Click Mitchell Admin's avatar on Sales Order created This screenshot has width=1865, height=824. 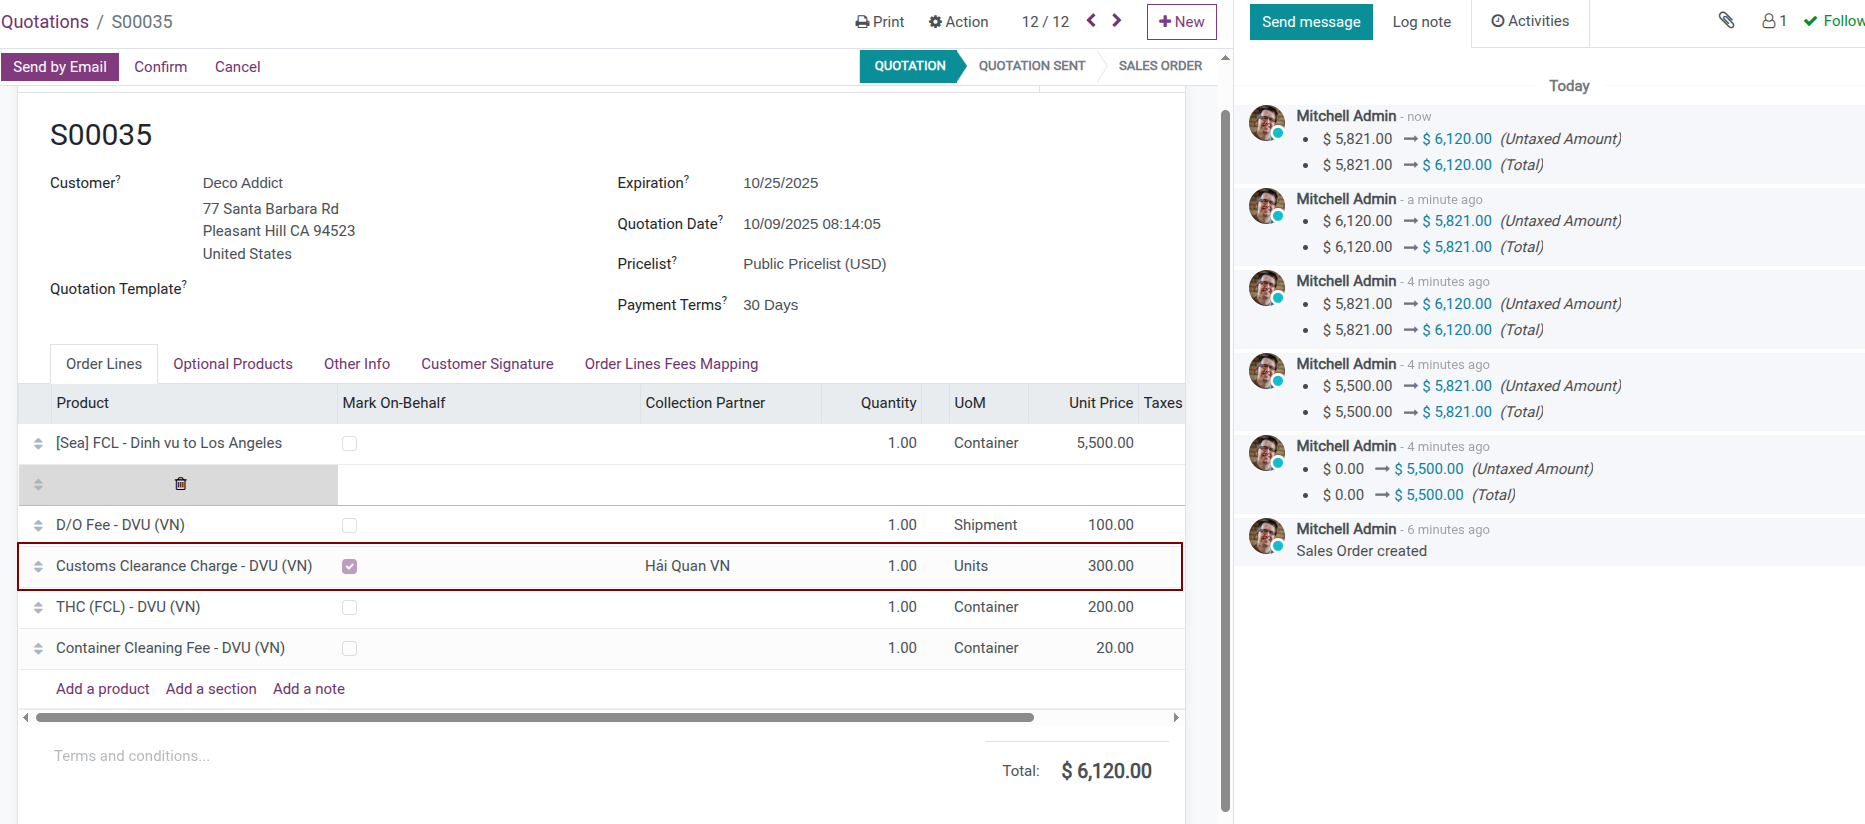(1266, 536)
